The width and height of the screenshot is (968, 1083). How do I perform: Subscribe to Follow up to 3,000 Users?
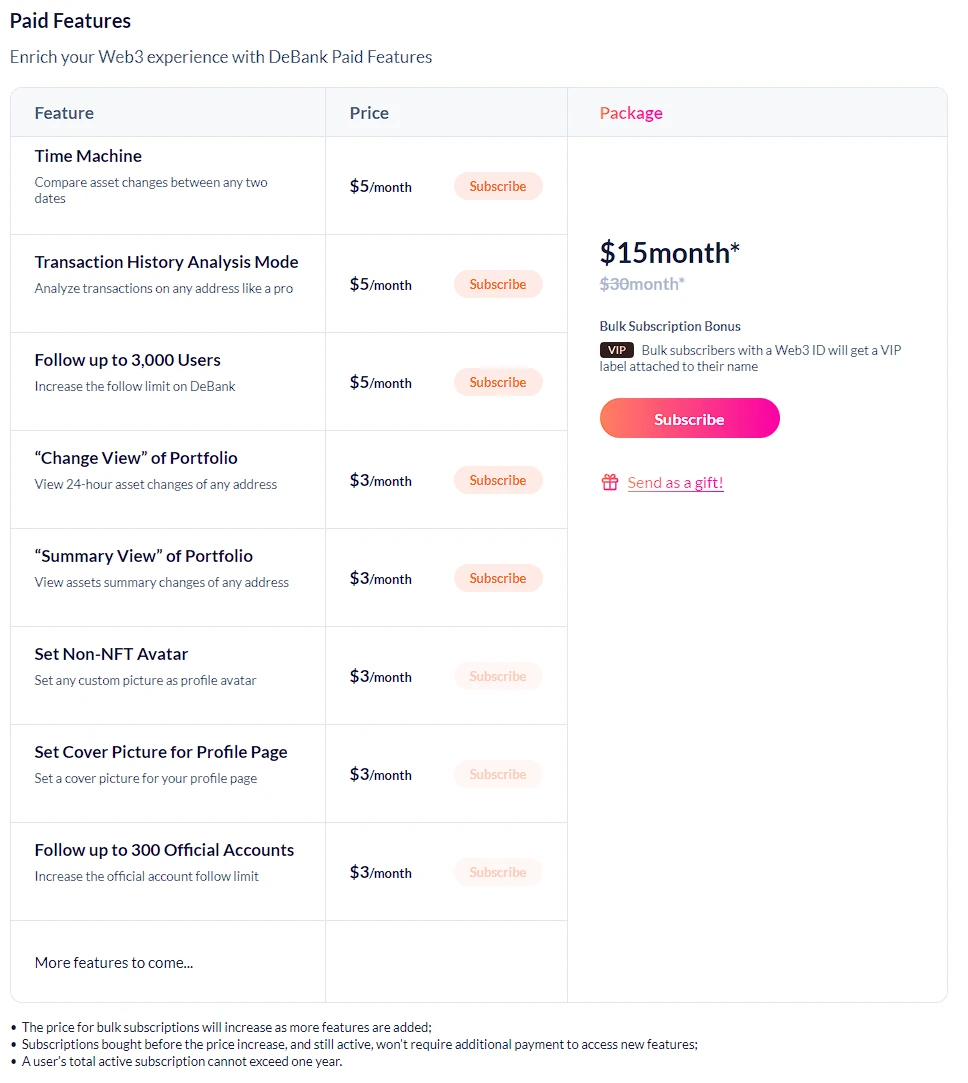(497, 382)
